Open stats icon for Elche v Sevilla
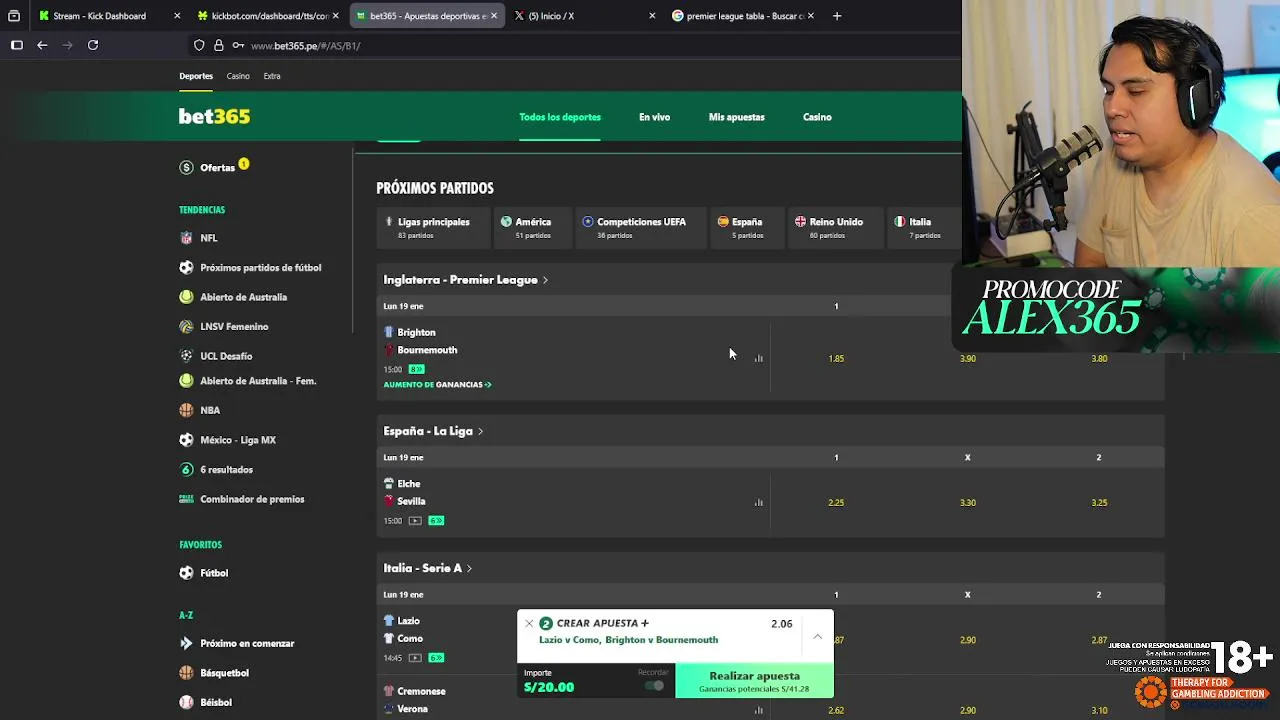Screen dimensions: 1280x720 click(759, 502)
